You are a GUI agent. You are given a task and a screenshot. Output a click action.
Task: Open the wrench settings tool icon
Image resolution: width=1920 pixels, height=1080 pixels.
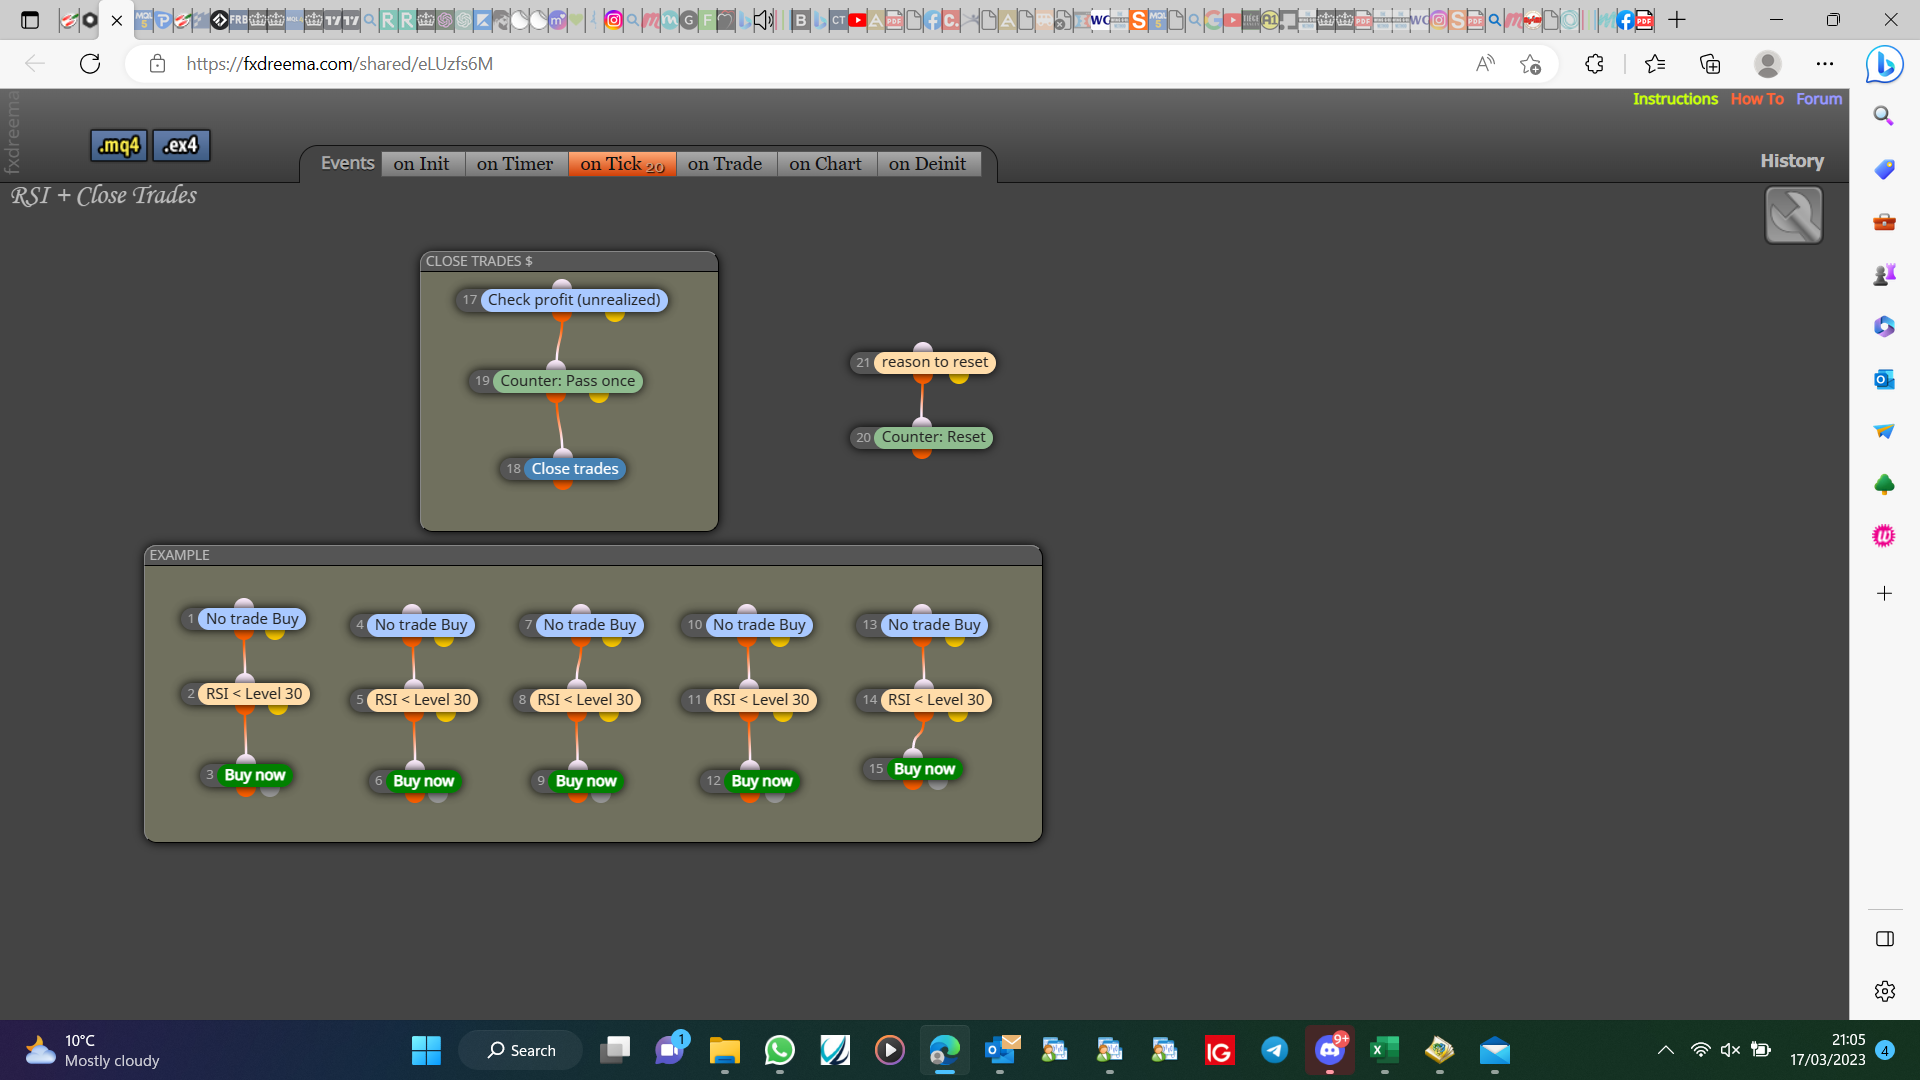click(1793, 215)
